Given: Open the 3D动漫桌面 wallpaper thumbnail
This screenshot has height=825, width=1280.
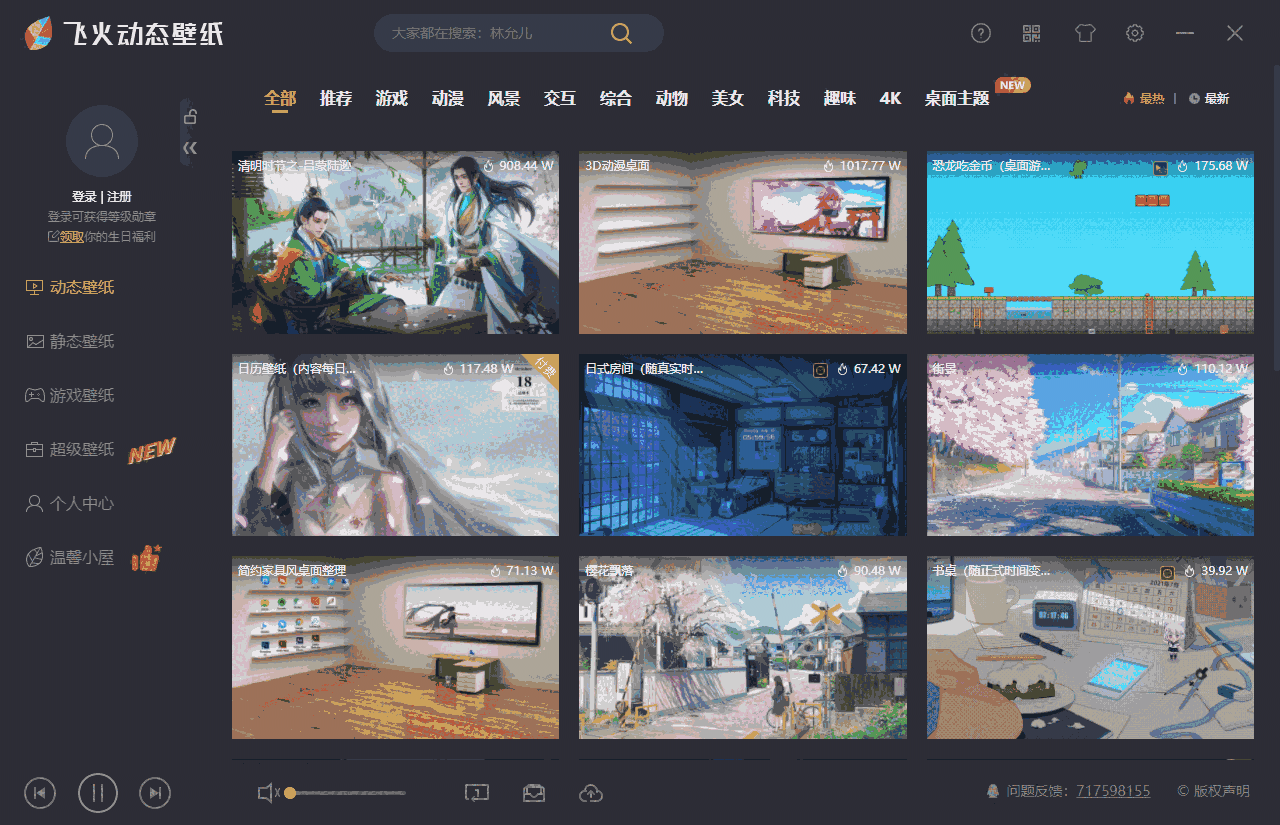Looking at the screenshot, I should click(x=743, y=243).
